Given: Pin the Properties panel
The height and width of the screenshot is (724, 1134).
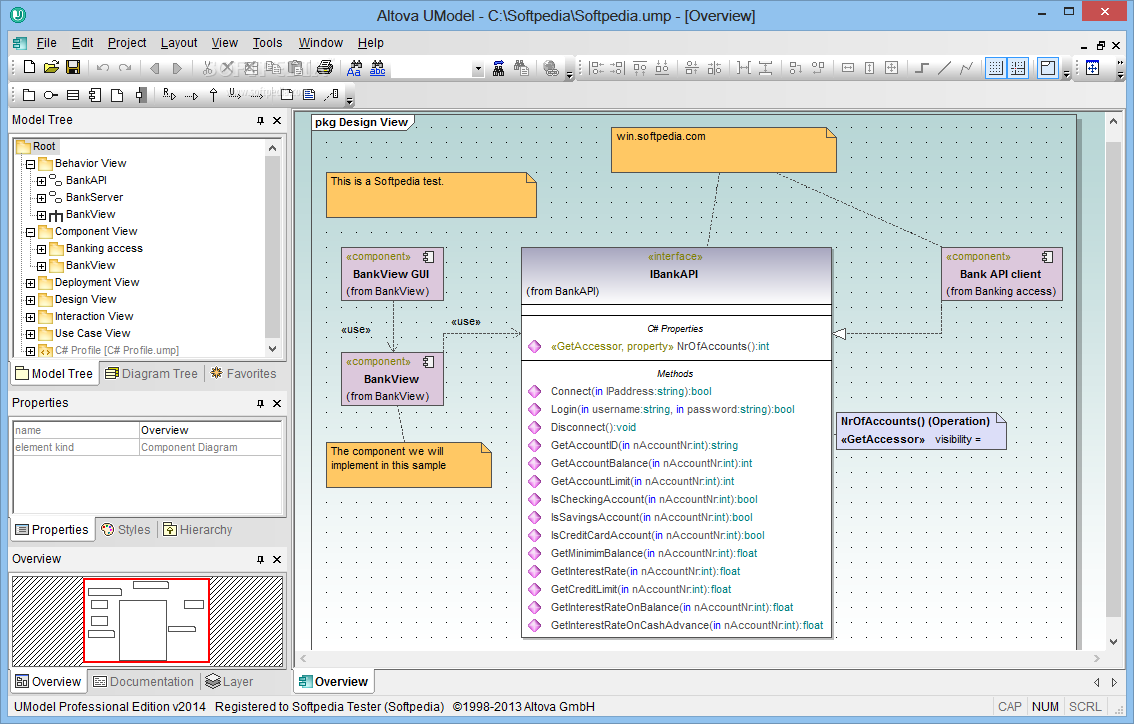Looking at the screenshot, I should (x=260, y=404).
